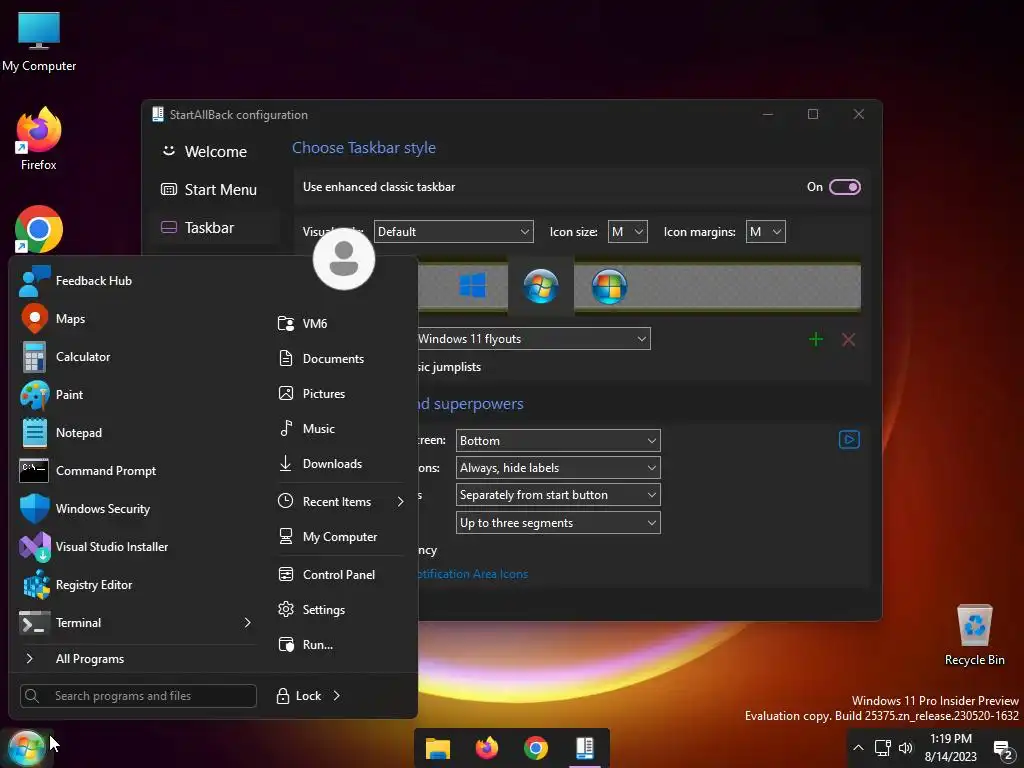Open the network tray icon

pos(883,748)
